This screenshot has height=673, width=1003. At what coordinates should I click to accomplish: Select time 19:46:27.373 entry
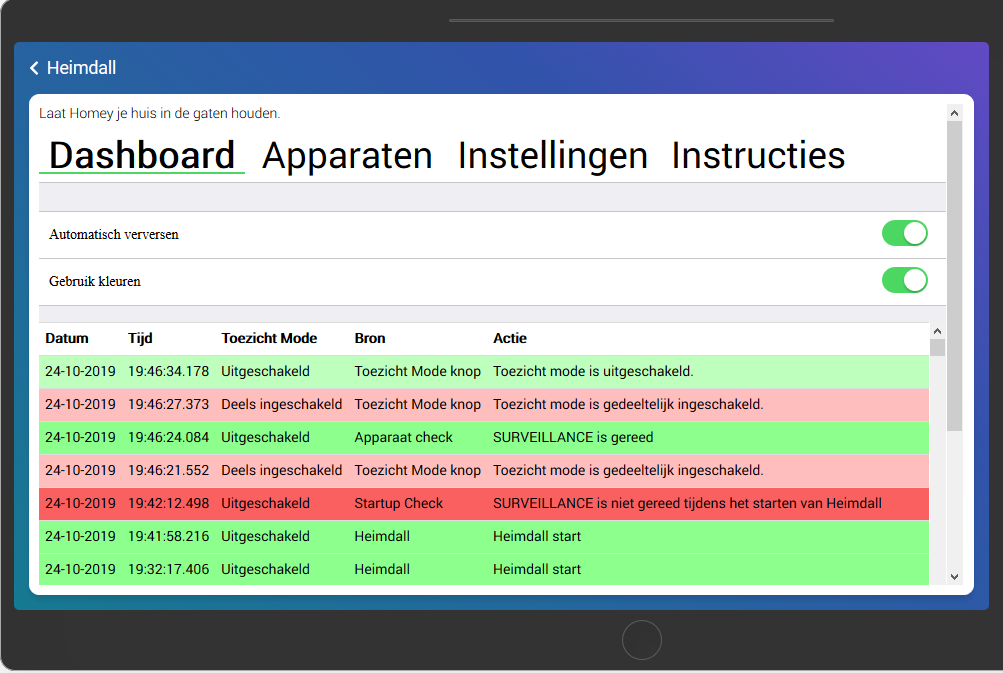click(168, 404)
